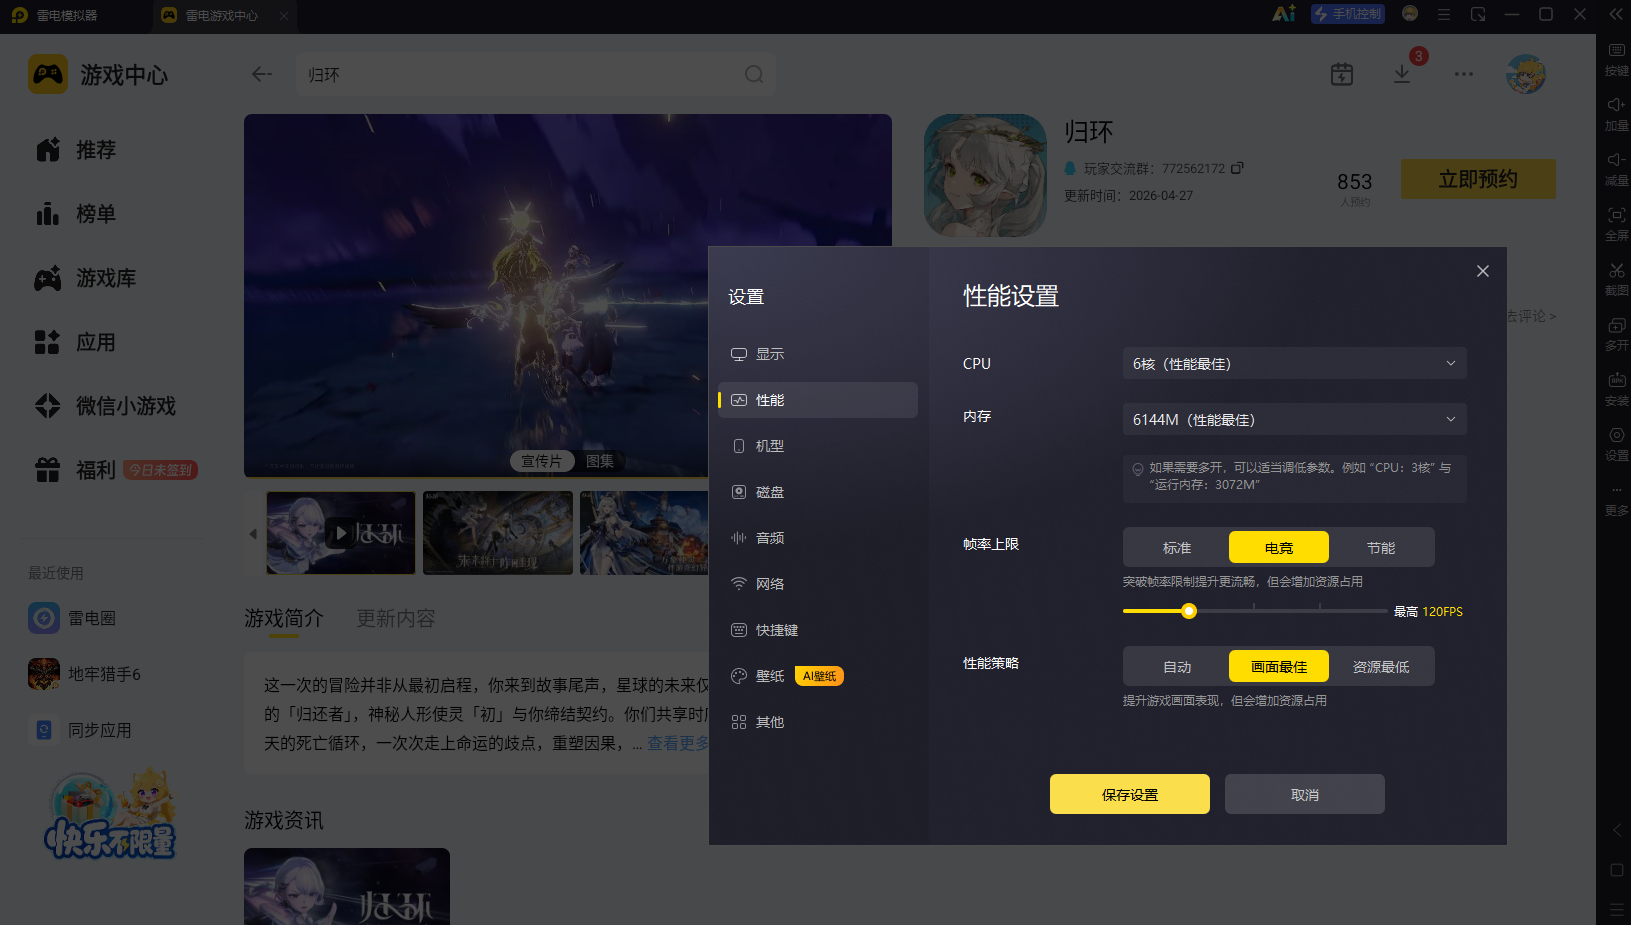This screenshot has height=925, width=1631.
Task: Open the title bar hamburger menu
Action: pos(1444,14)
